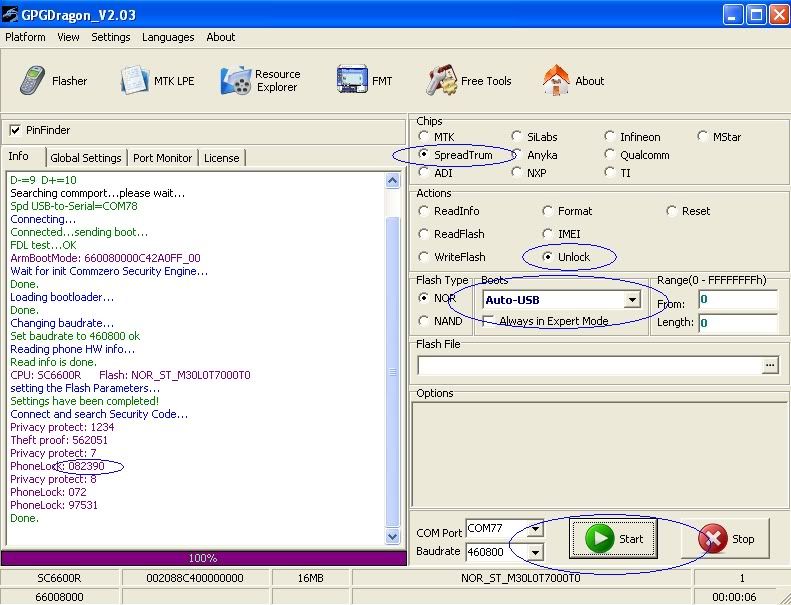Select the TI chip option
791x605 pixels.
[609, 173]
